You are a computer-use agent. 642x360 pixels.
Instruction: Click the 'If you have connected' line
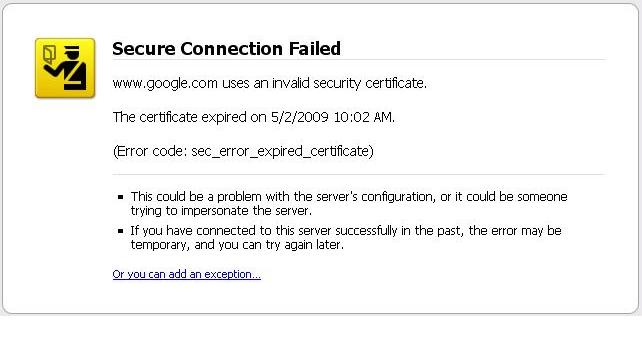point(346,231)
